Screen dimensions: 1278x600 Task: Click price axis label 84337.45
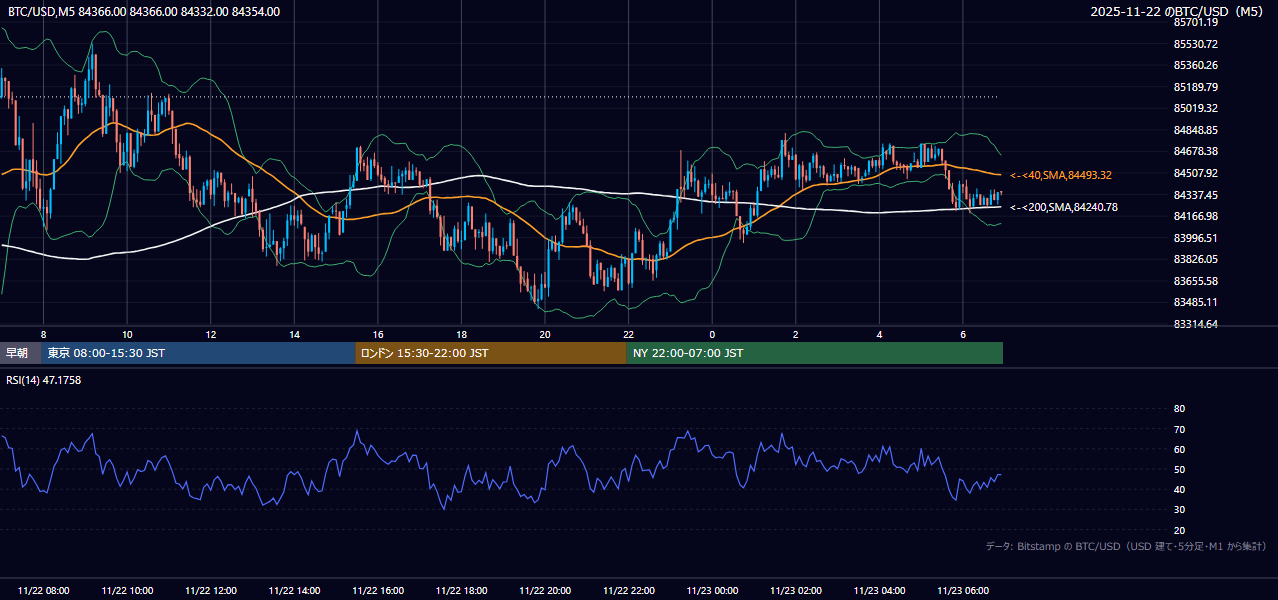1195,195
